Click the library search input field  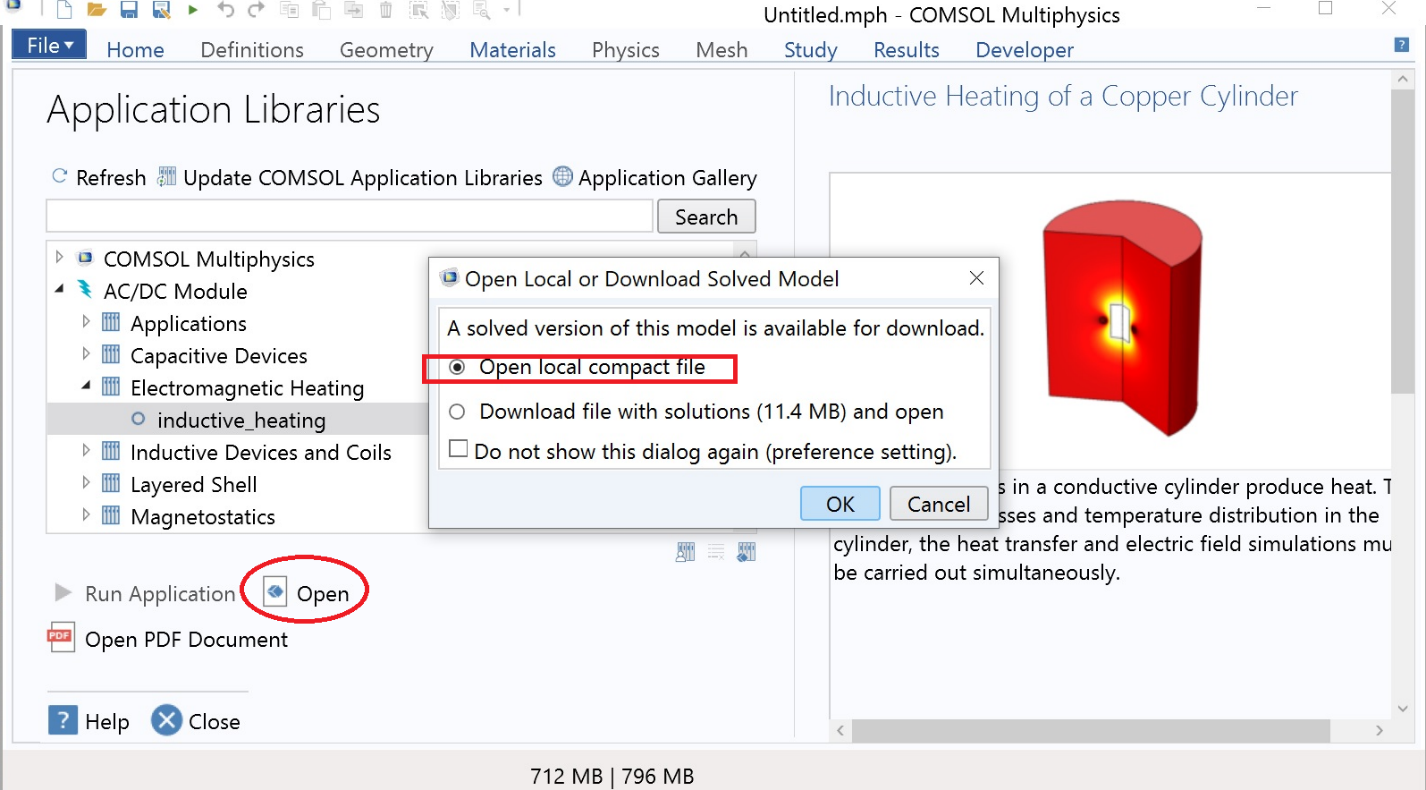pyautogui.click(x=349, y=216)
